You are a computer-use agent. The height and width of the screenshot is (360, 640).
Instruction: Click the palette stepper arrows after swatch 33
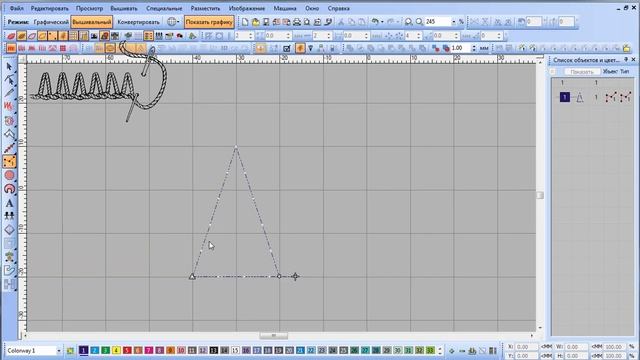coord(440,351)
